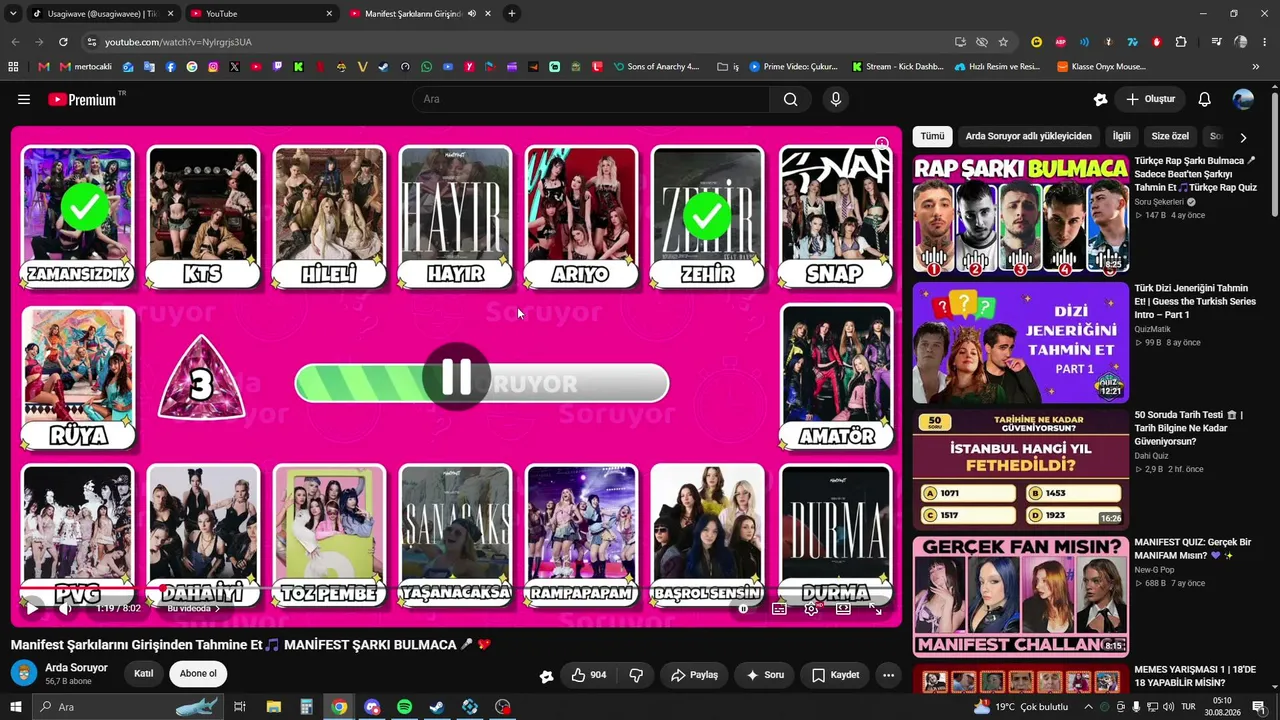Toggle subtitles button in the player
1280x720 pixels.
(779, 608)
